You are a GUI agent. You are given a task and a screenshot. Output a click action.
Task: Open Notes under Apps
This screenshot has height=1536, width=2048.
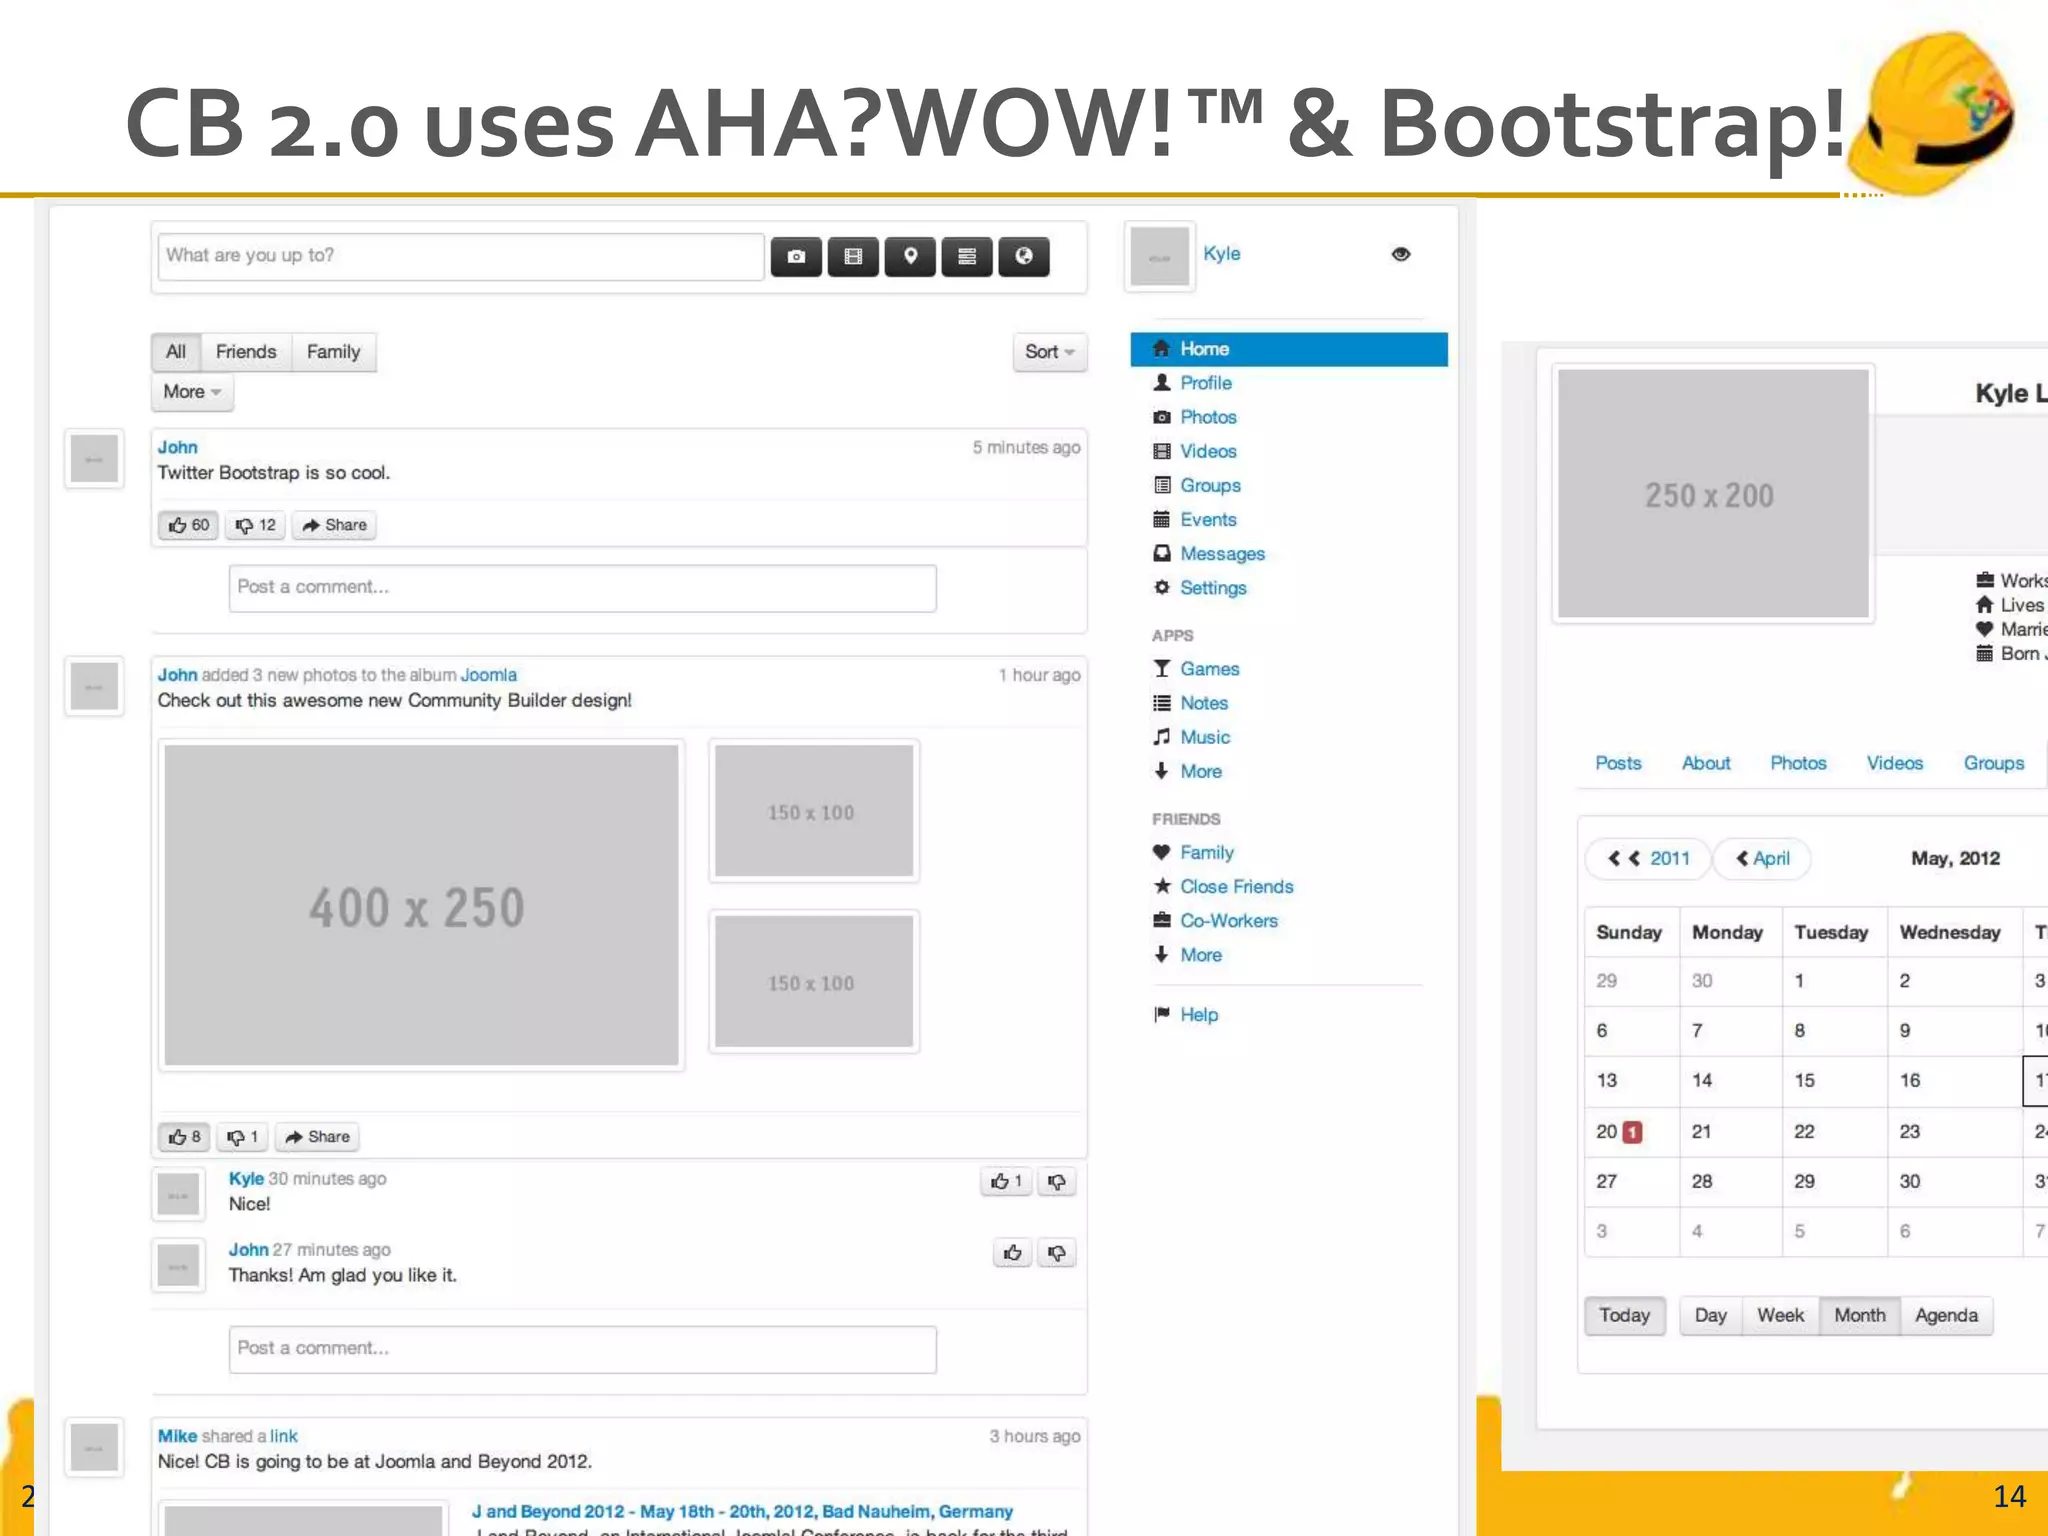tap(1203, 703)
